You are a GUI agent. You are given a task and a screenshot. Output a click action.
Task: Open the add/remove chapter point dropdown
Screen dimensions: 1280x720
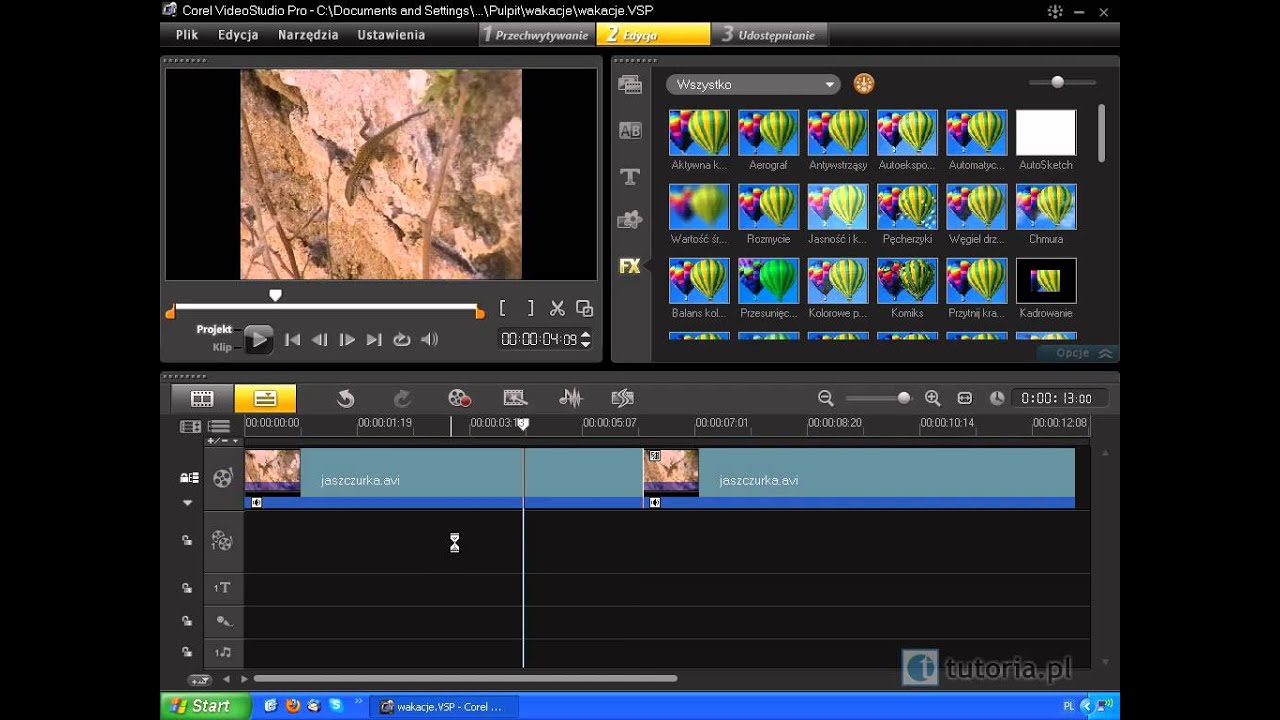(x=223, y=441)
